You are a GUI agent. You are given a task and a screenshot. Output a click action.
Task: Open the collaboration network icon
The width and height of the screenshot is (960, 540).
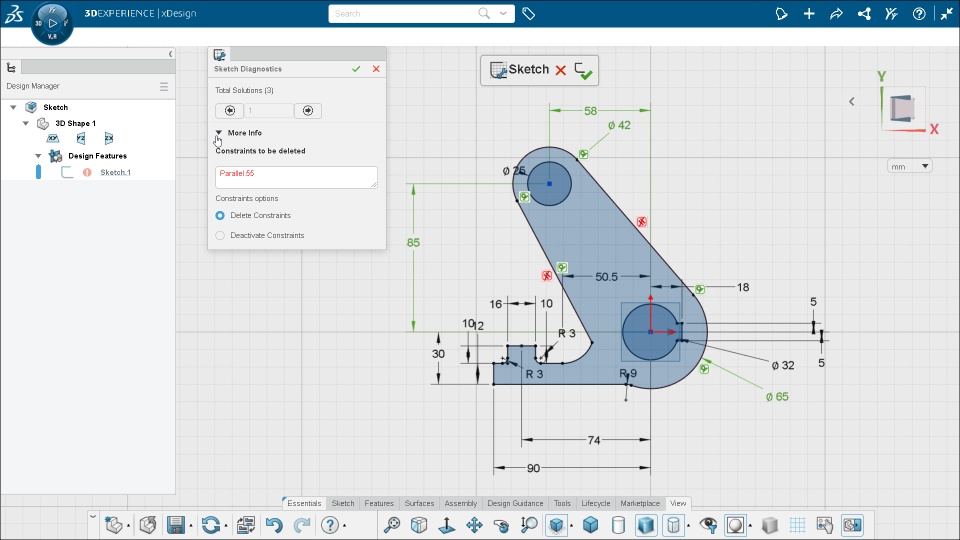[864, 13]
